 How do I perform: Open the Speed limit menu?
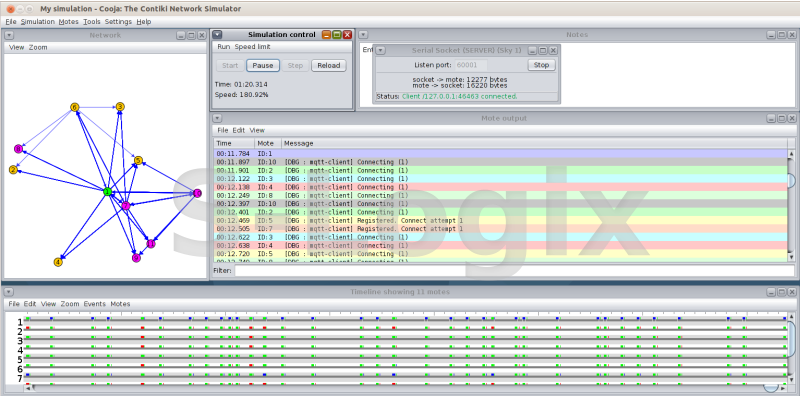tap(252, 47)
